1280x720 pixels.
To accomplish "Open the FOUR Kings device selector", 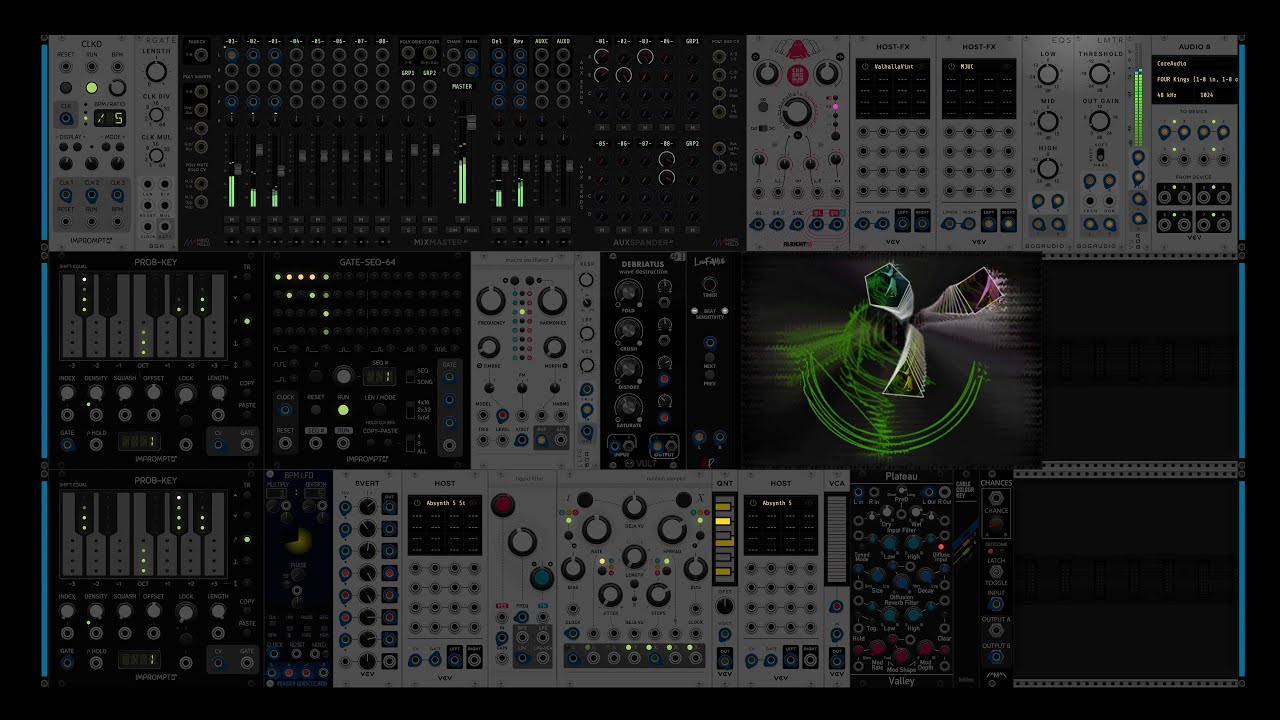I will point(1194,78).
